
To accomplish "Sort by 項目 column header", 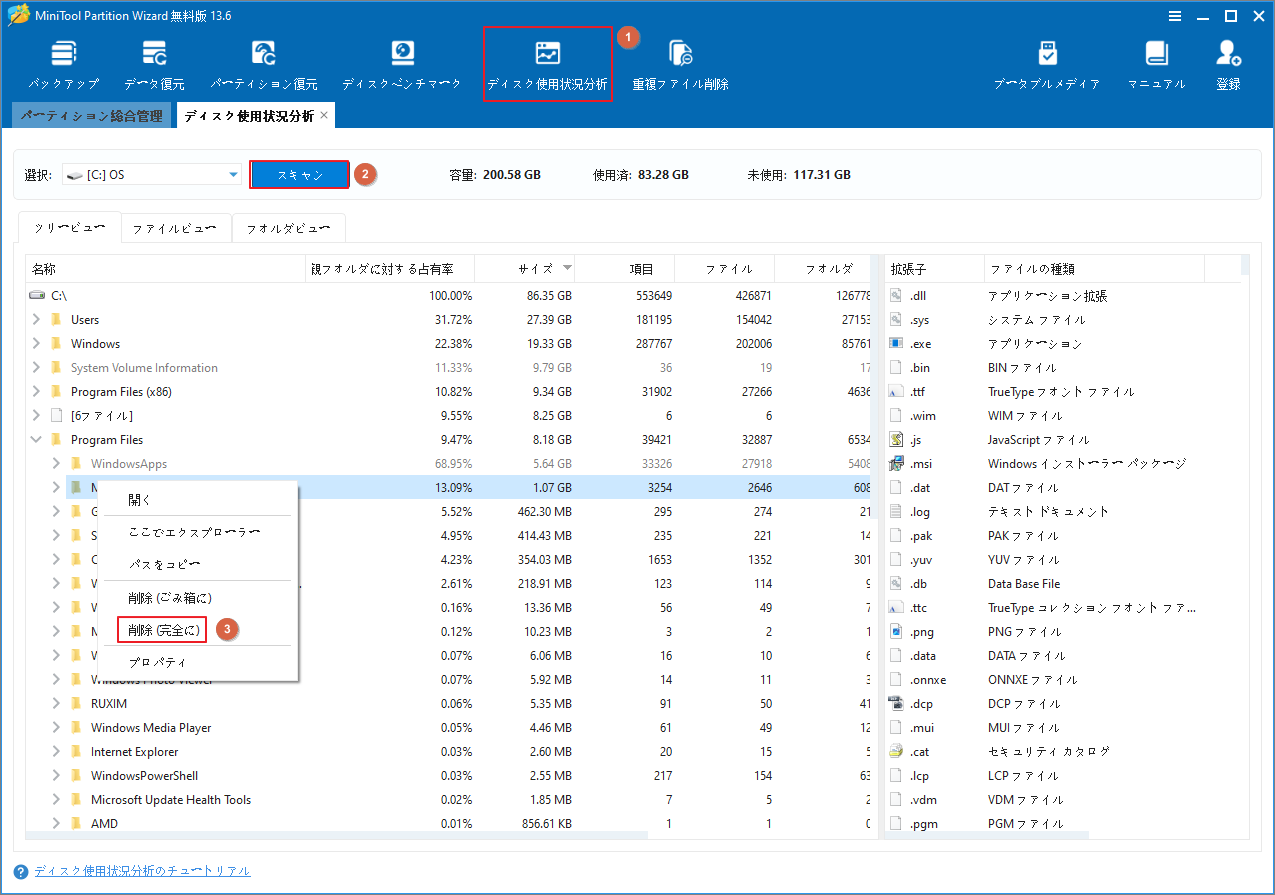I will (625, 269).
